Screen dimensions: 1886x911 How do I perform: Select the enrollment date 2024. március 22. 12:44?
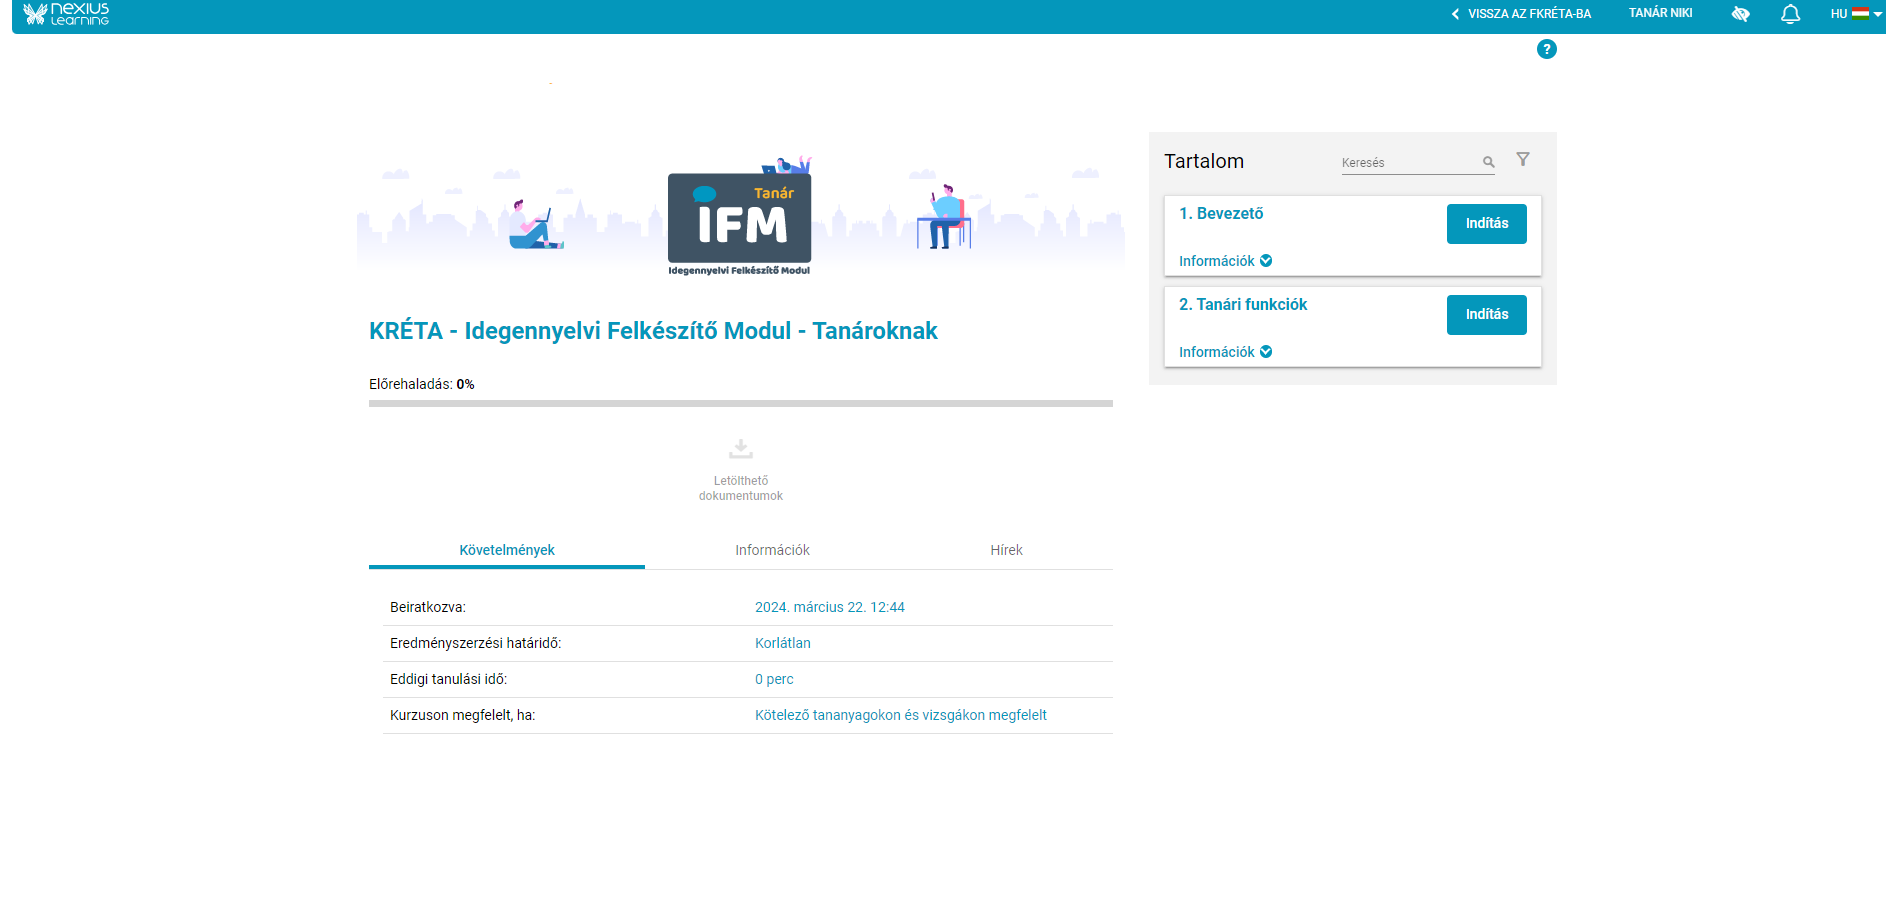pos(830,607)
